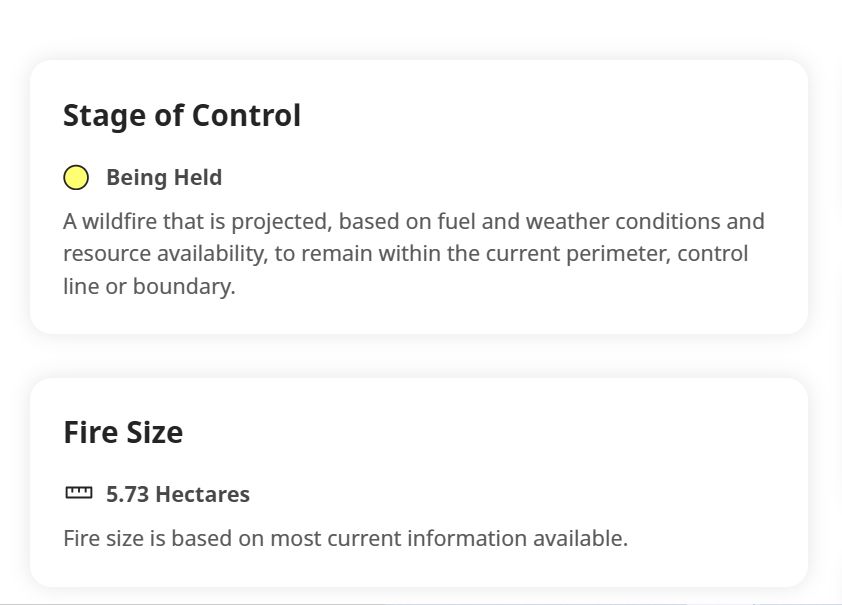This screenshot has height=605, width=842.
Task: Click the word 'Control' in the top heading
Action: pyautogui.click(x=246, y=115)
